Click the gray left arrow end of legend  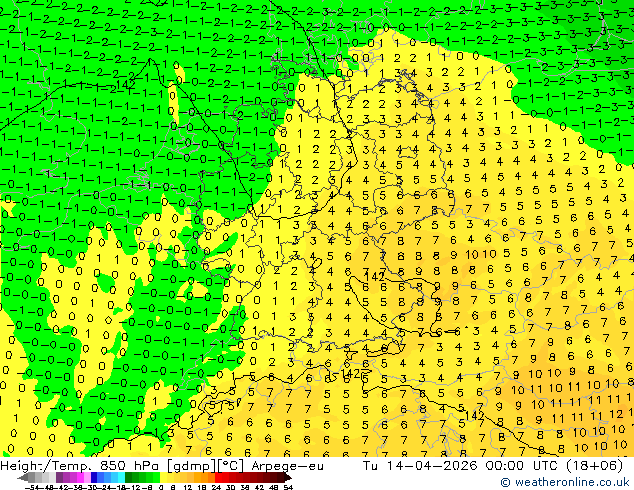pos(23,477)
